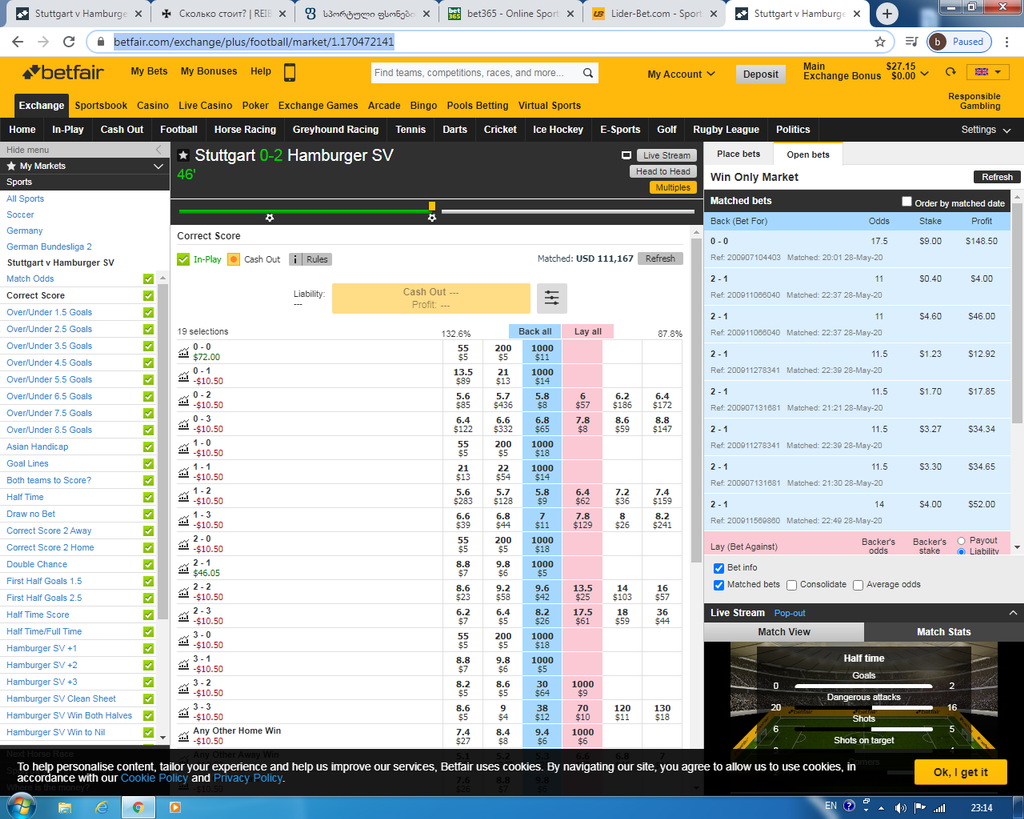Viewport: 1024px width, 819px height.
Task: Open Horse Racing in the navigation bar
Action: pos(245,130)
